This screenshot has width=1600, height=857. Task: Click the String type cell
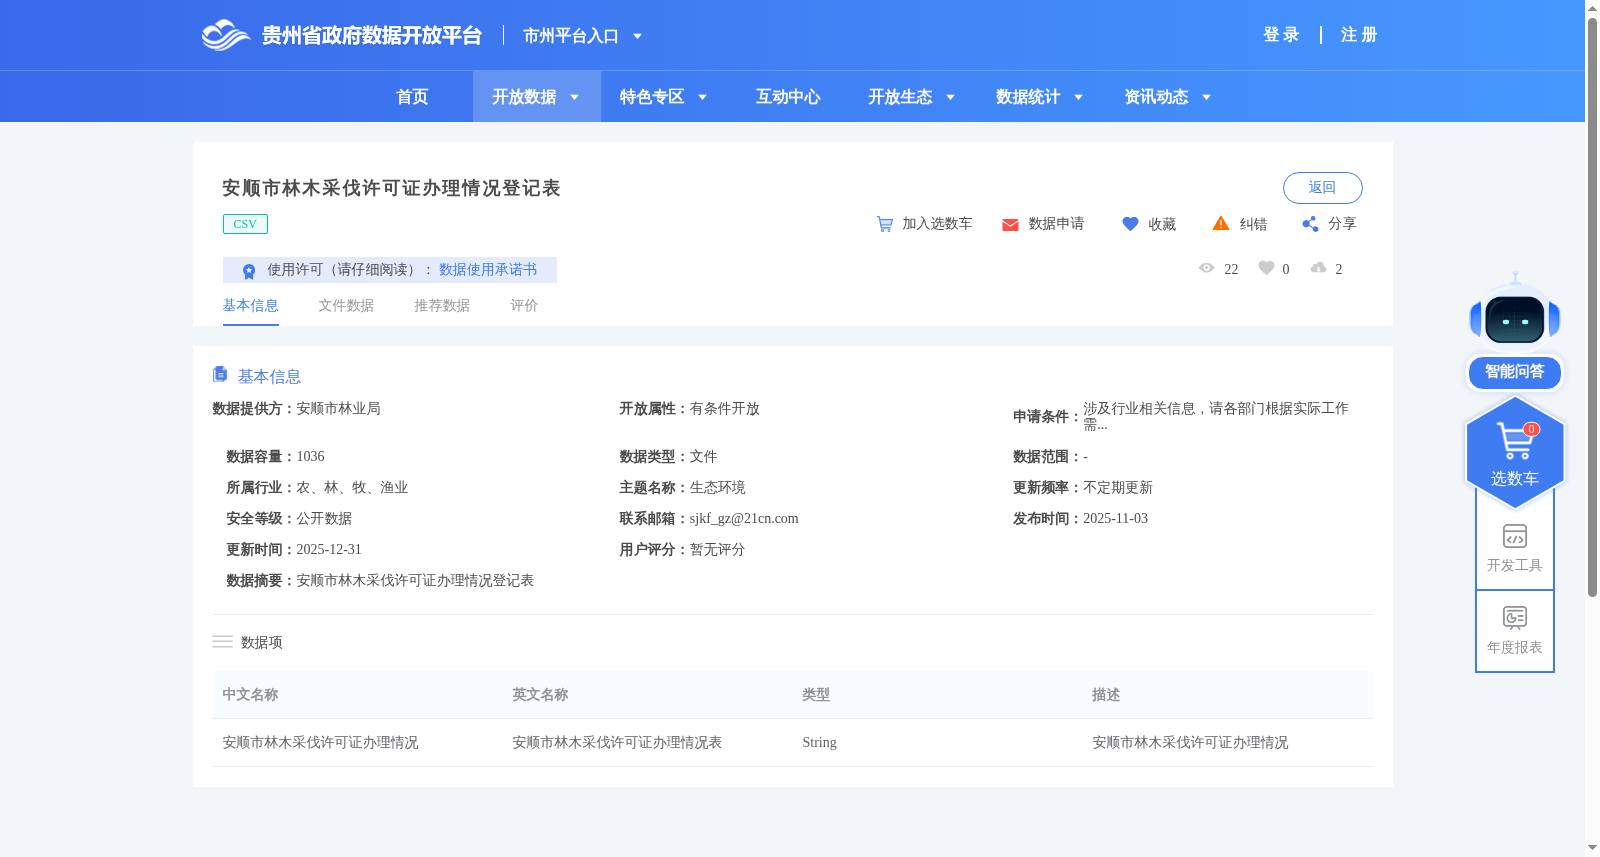819,743
